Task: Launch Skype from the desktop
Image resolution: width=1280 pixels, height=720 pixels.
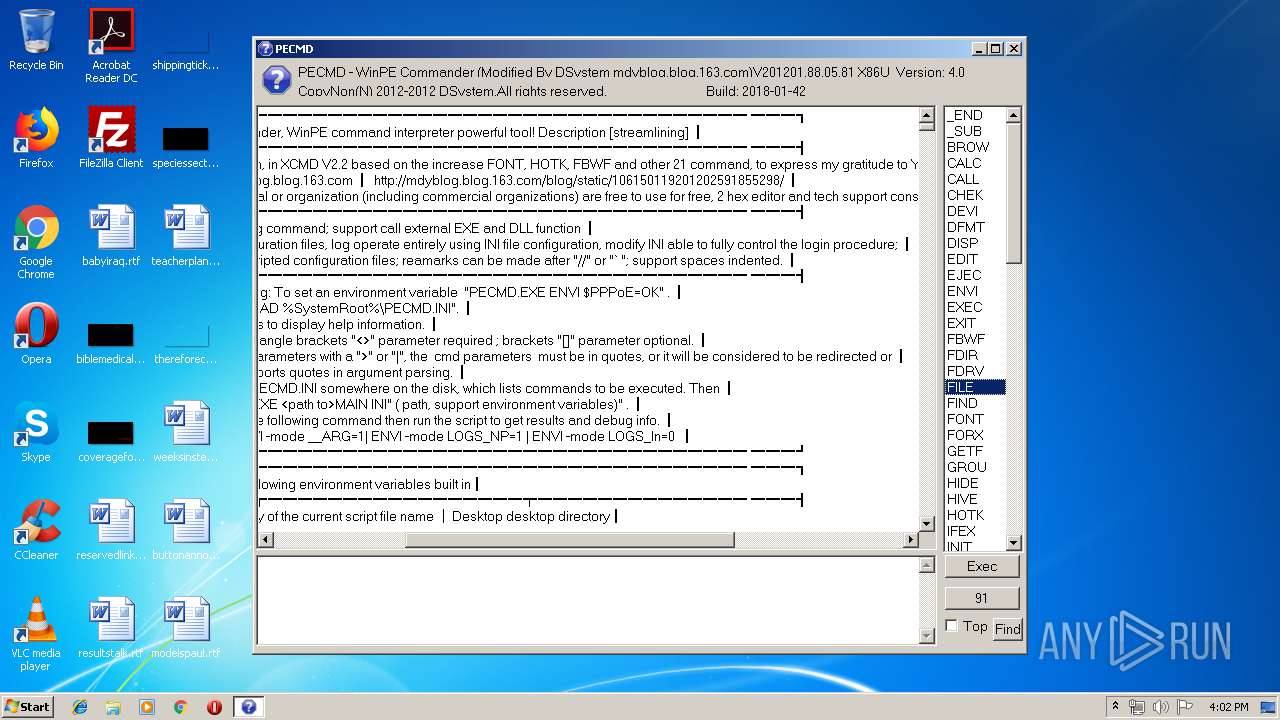Action: (x=36, y=432)
